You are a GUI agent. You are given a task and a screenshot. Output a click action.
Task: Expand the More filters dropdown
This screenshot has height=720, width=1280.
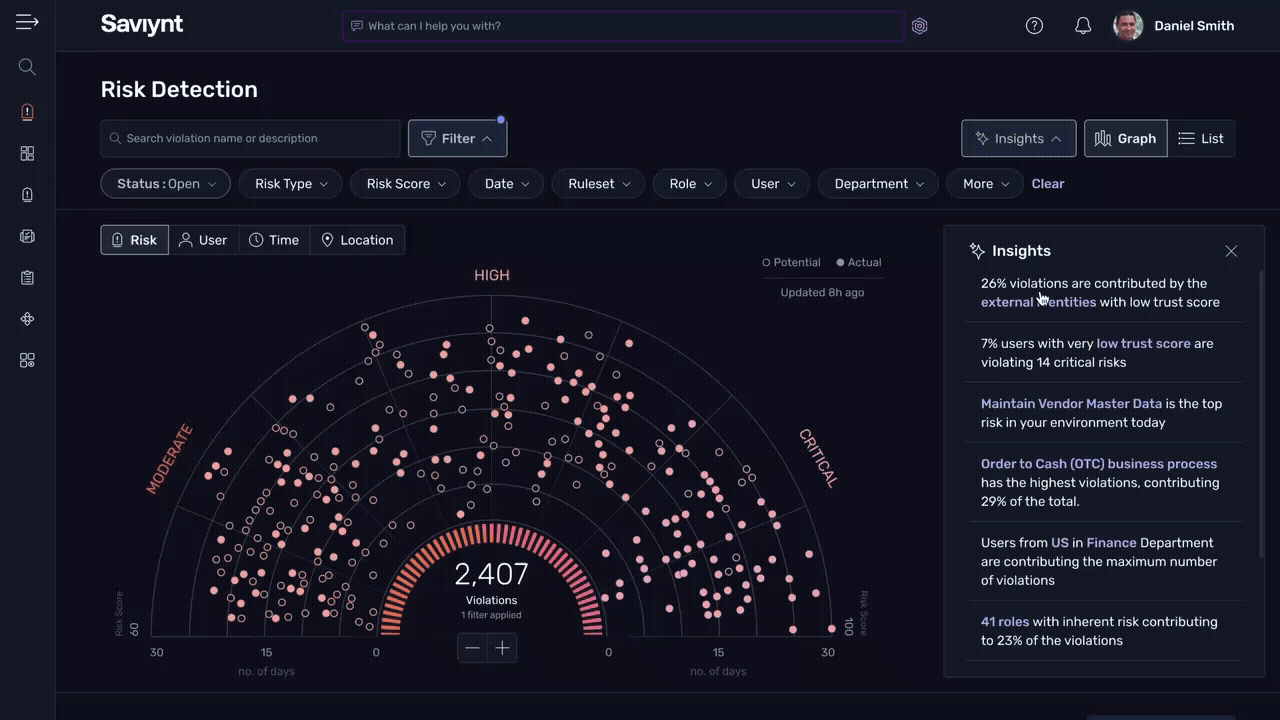point(986,184)
